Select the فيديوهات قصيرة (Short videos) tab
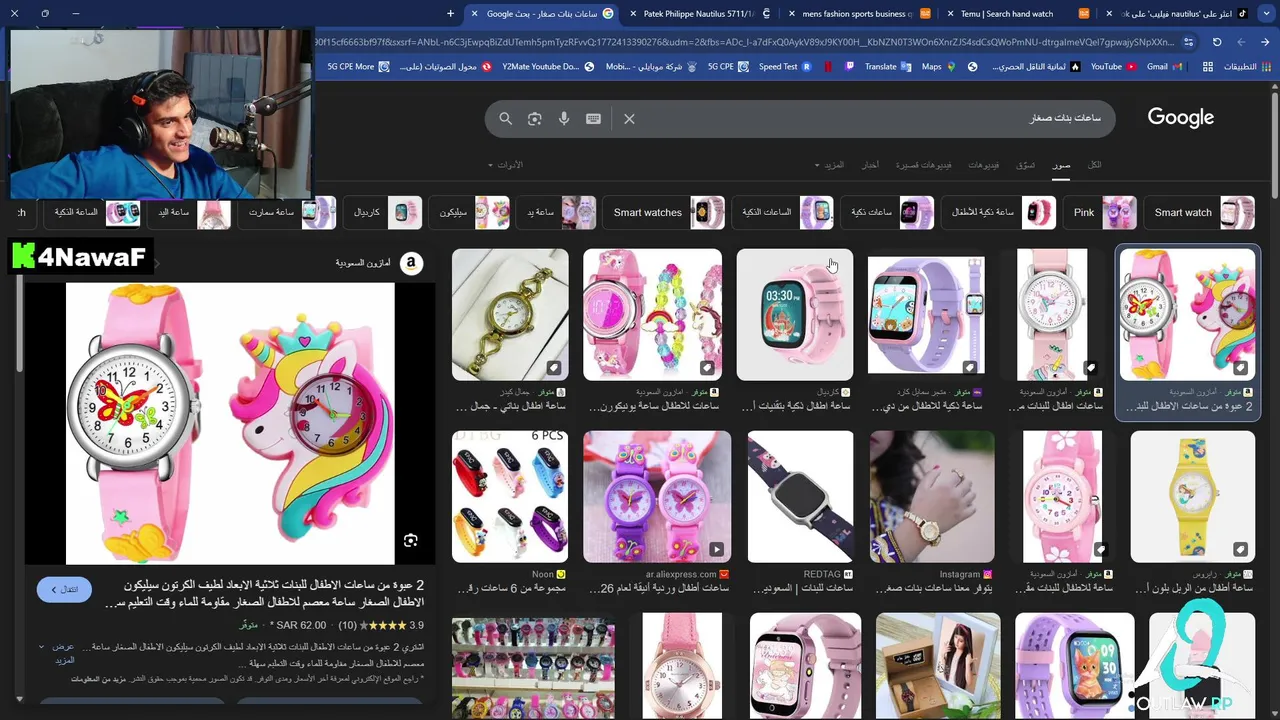The image size is (1280, 720). tap(923, 165)
